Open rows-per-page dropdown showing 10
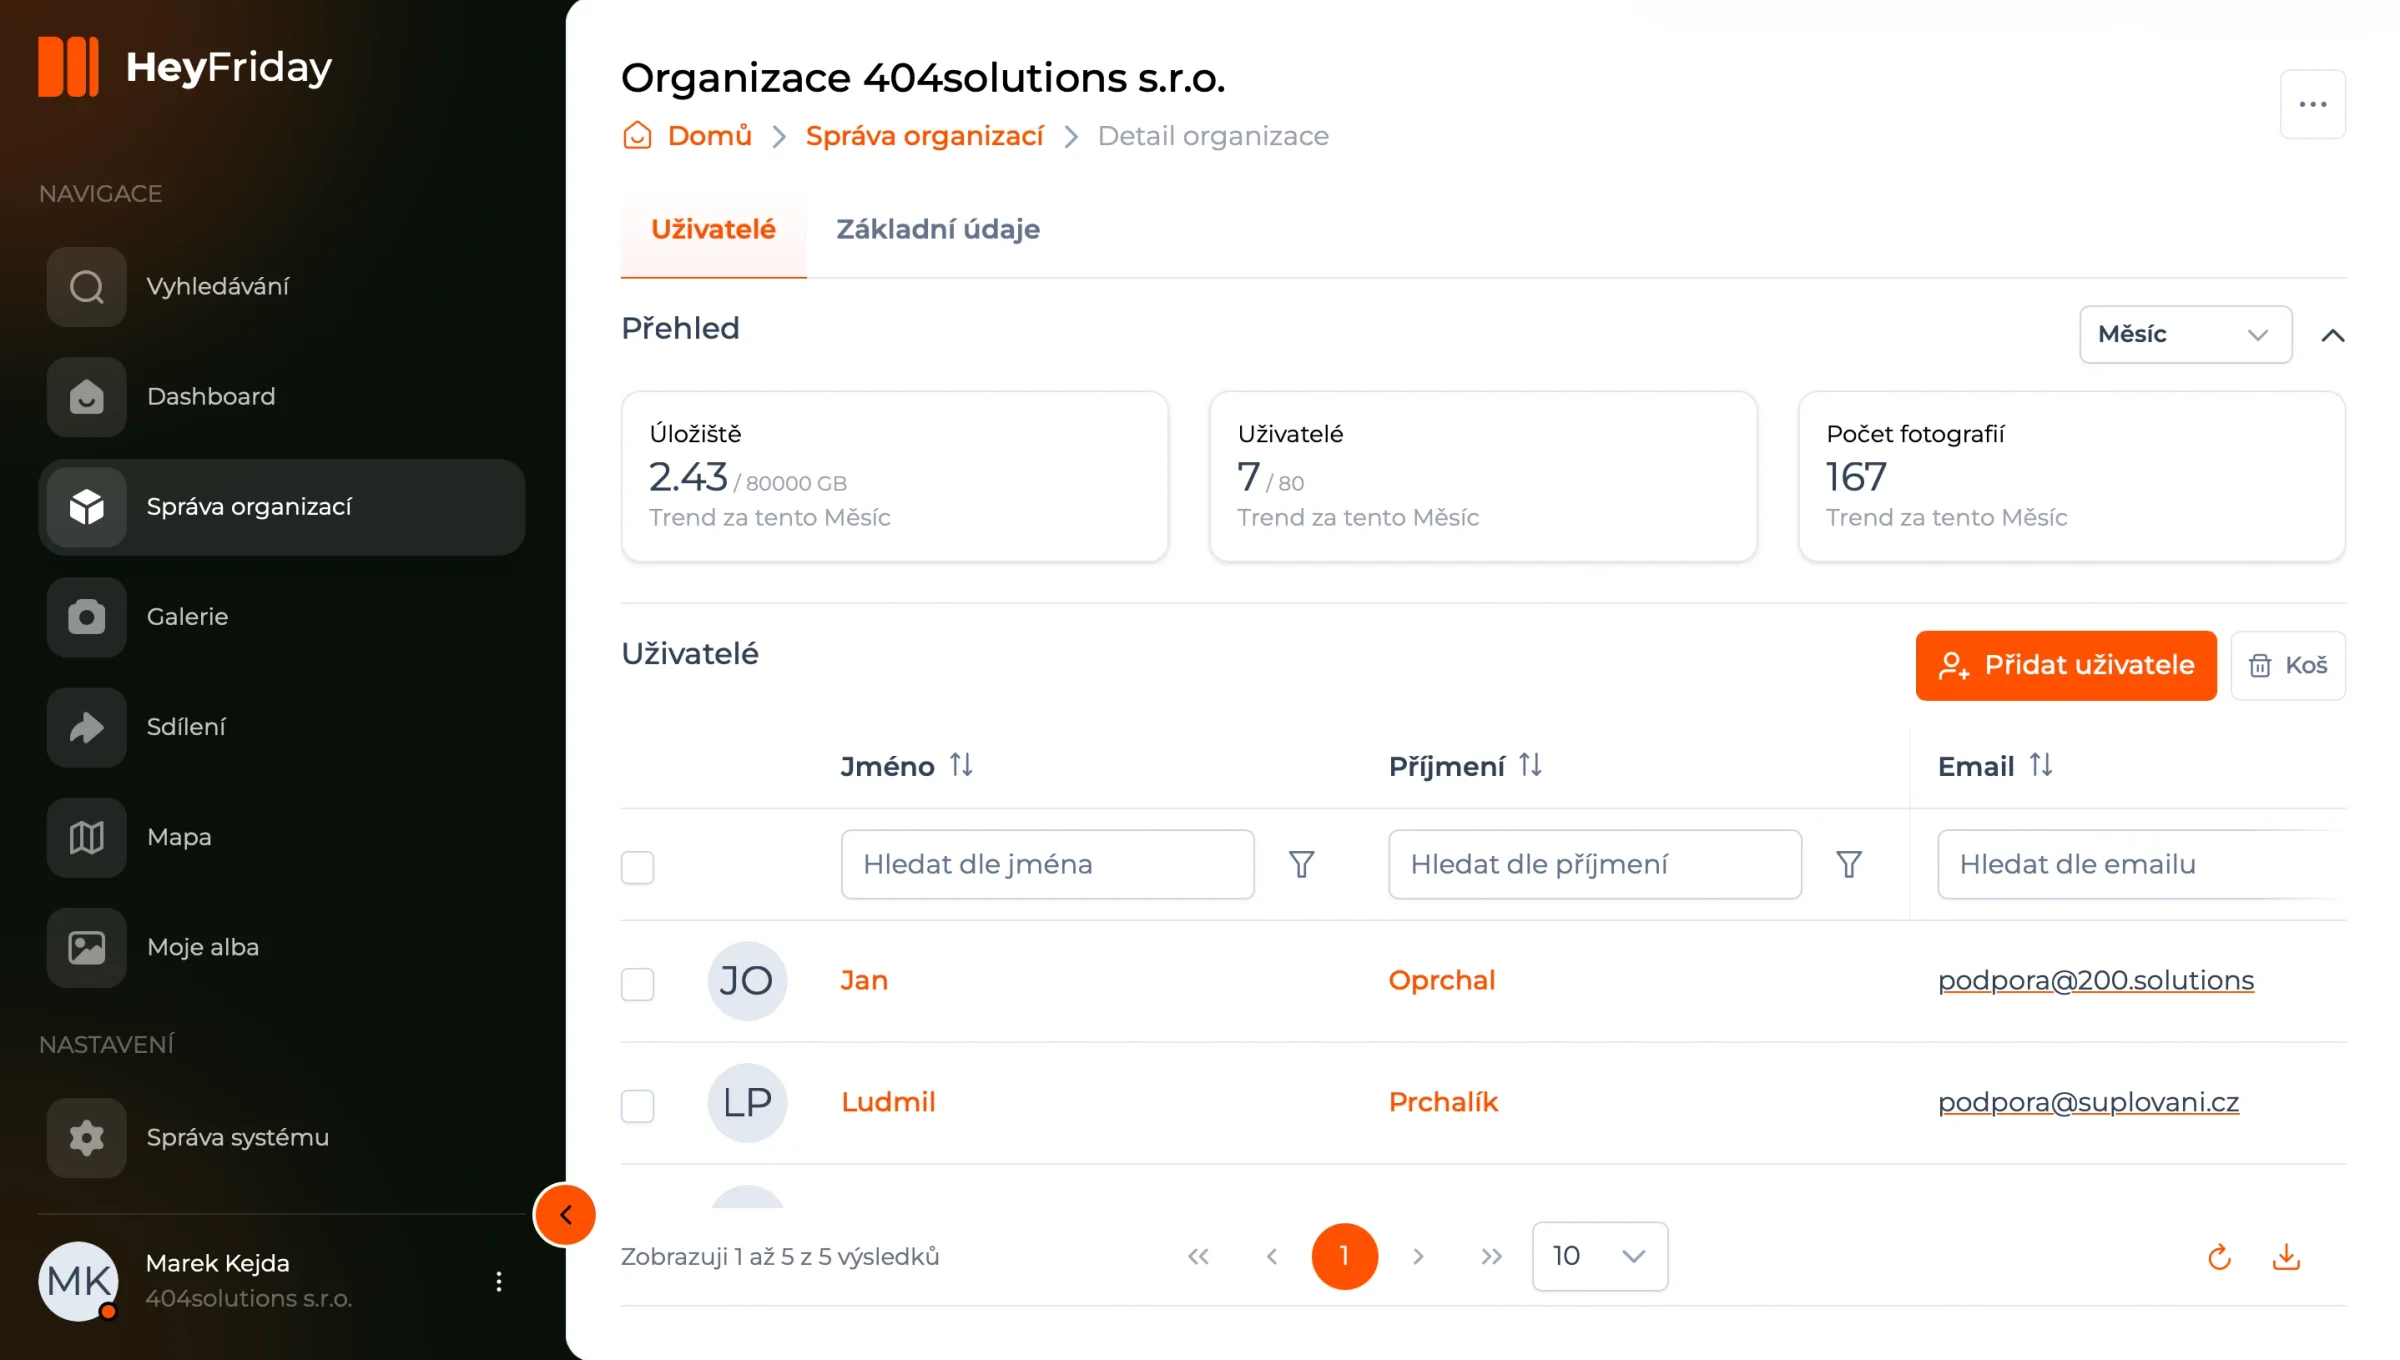Image resolution: width=2400 pixels, height=1360 pixels. 1600,1256
